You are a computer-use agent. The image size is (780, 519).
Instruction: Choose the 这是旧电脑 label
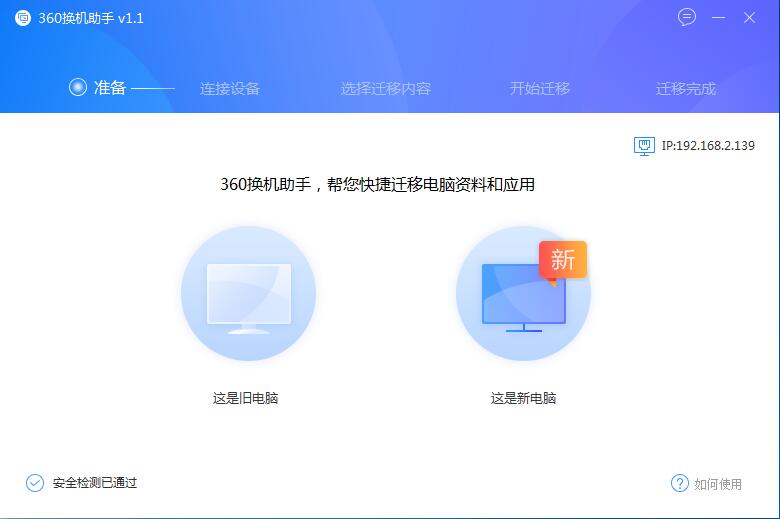click(x=245, y=398)
